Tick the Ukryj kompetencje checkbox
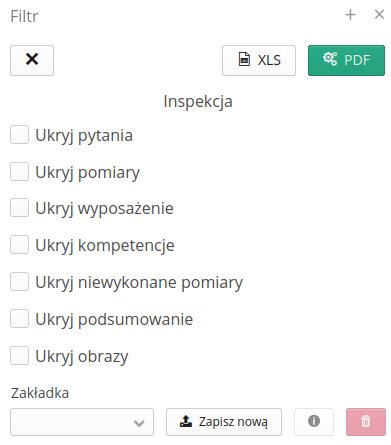391x445 pixels. 19,245
